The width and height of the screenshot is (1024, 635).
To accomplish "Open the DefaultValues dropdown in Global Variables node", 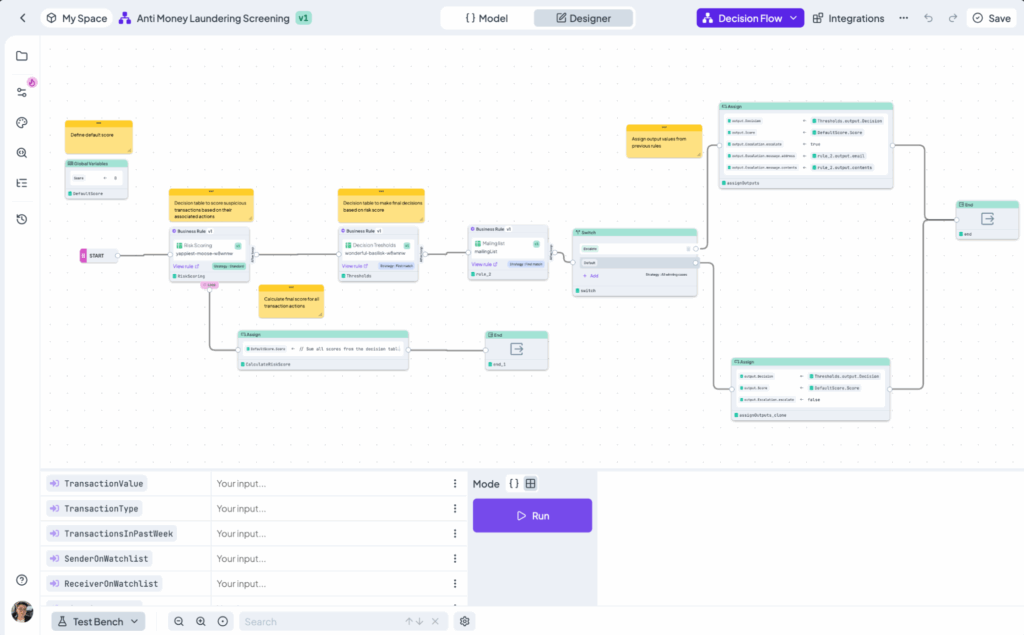I will (104, 178).
